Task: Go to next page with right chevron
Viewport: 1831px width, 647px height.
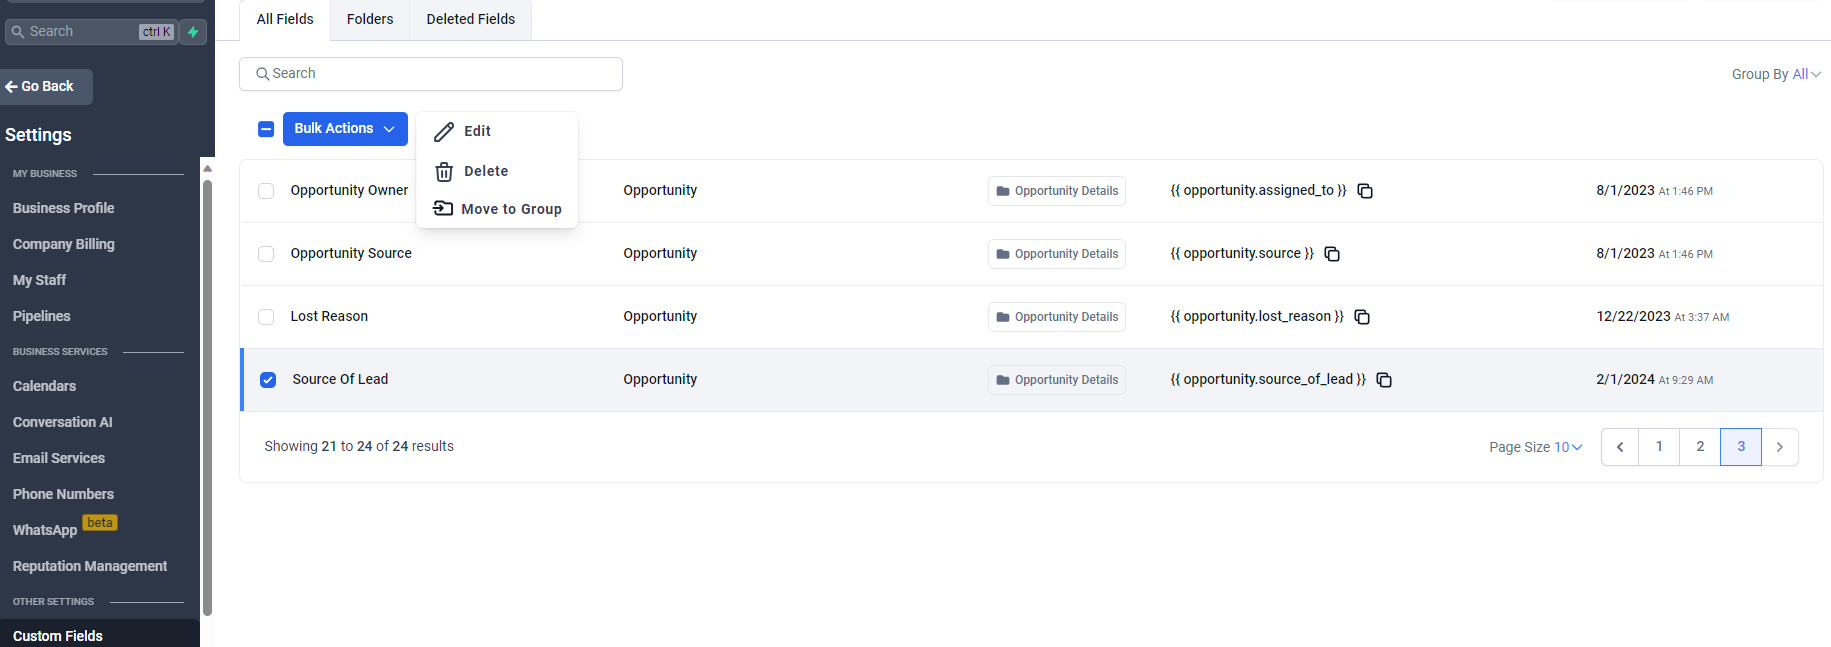Action: pos(1780,447)
